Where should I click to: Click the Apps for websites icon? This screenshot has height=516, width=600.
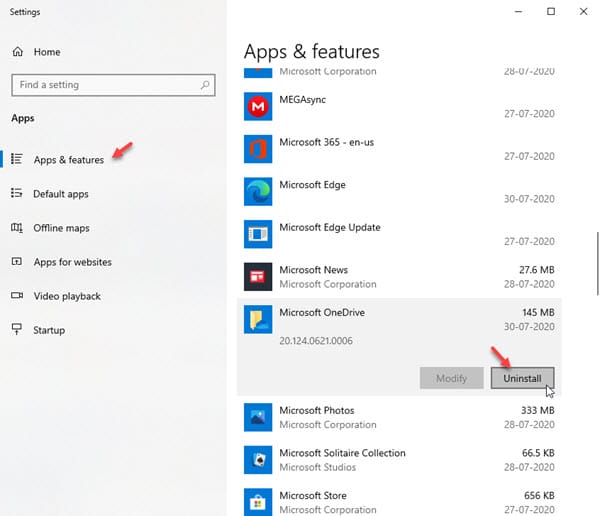click(16, 261)
